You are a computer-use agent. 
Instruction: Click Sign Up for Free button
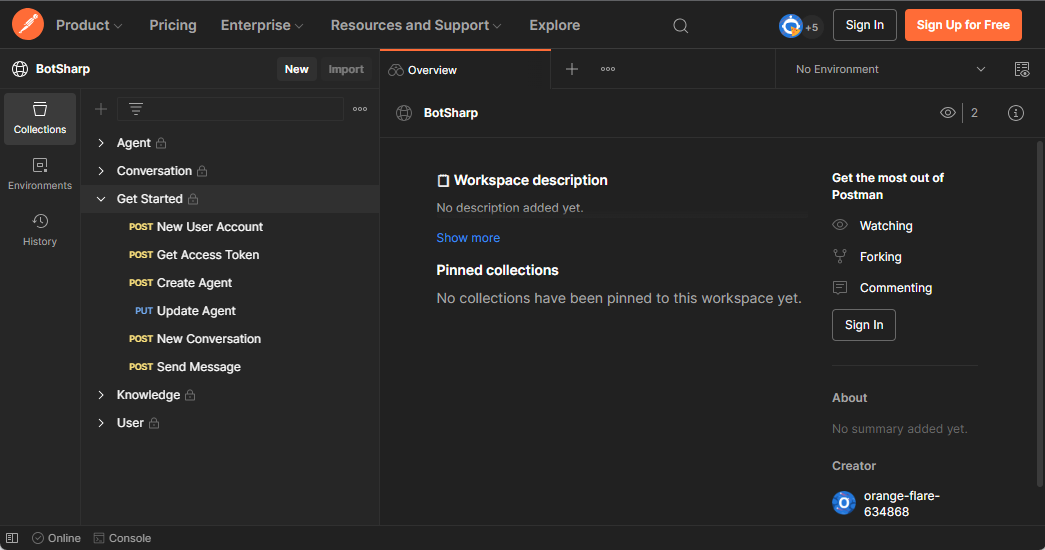[963, 25]
